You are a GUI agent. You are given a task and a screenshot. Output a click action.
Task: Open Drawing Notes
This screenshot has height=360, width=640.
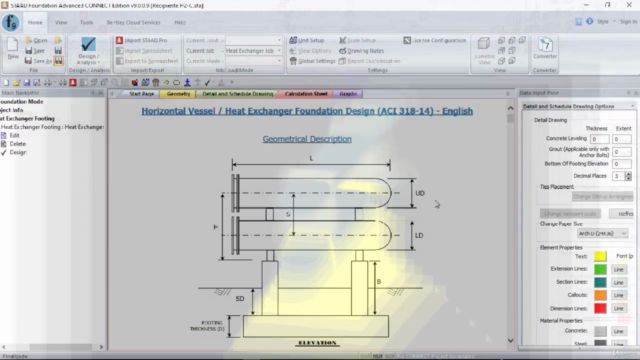click(x=361, y=51)
